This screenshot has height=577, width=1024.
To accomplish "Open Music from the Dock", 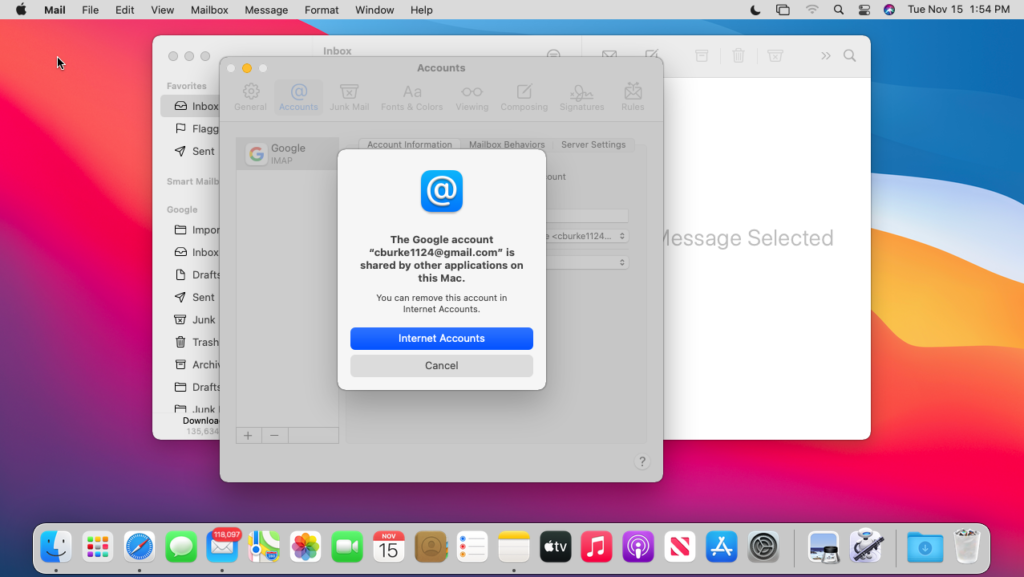I will (596, 547).
